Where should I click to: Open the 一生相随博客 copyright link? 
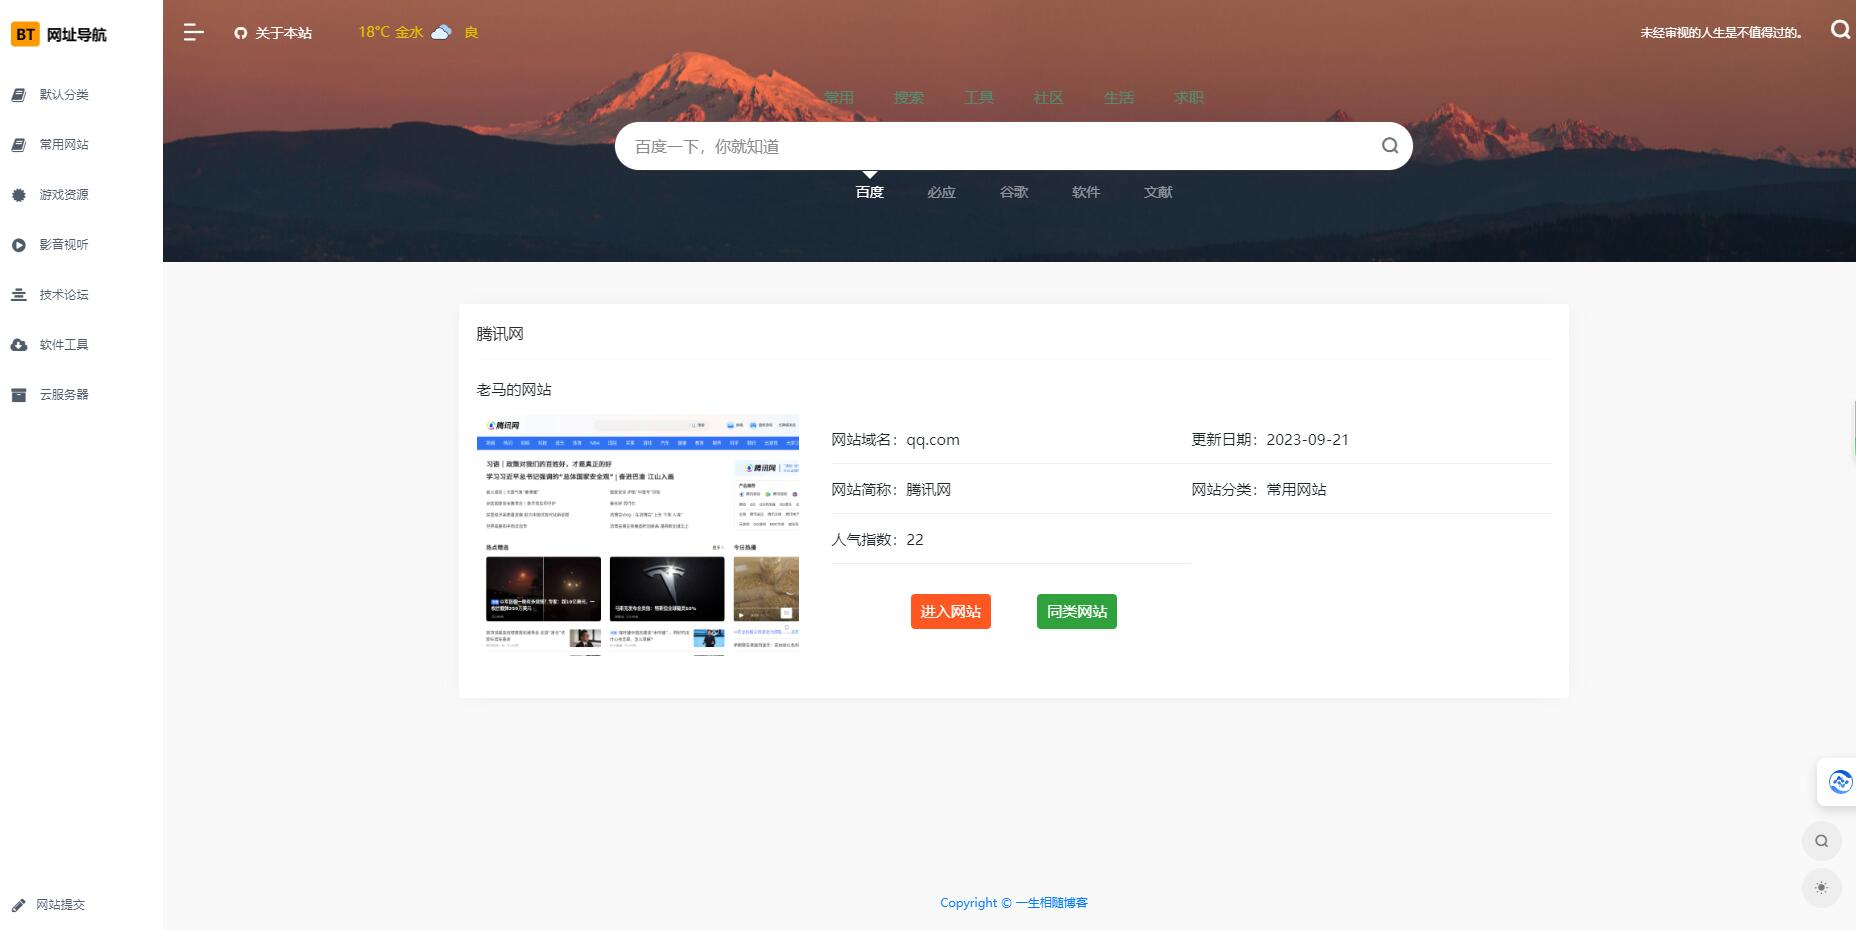[x=1052, y=902]
